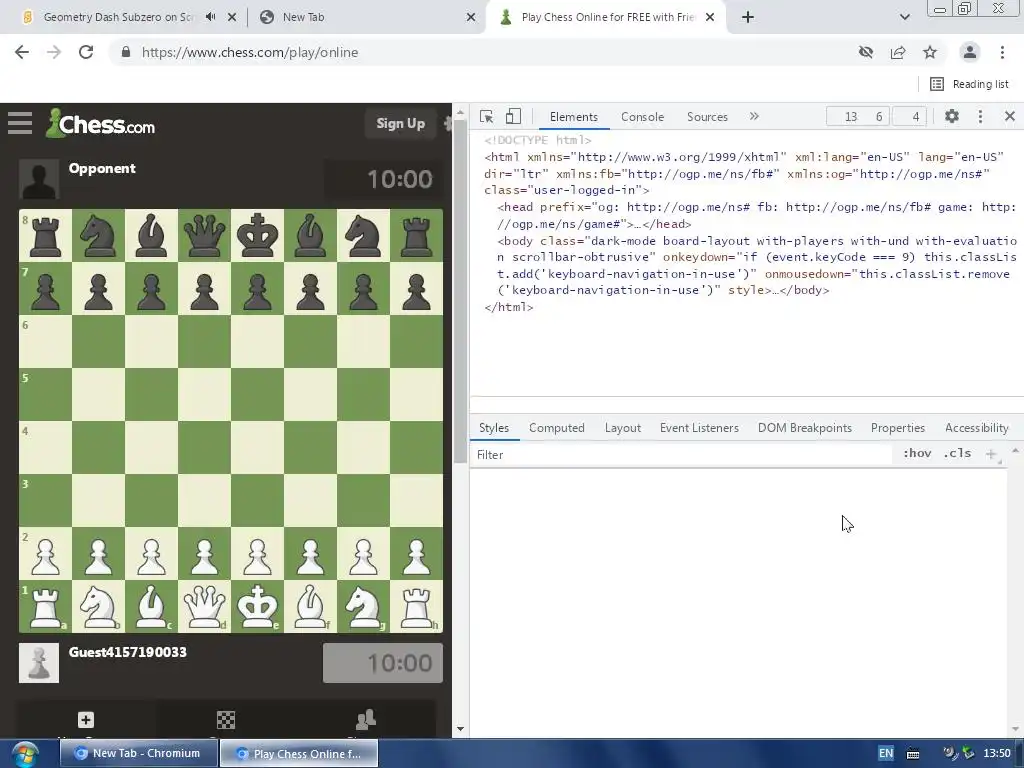The image size is (1024, 768).
Task: Open DevTools settings gear
Action: click(952, 116)
